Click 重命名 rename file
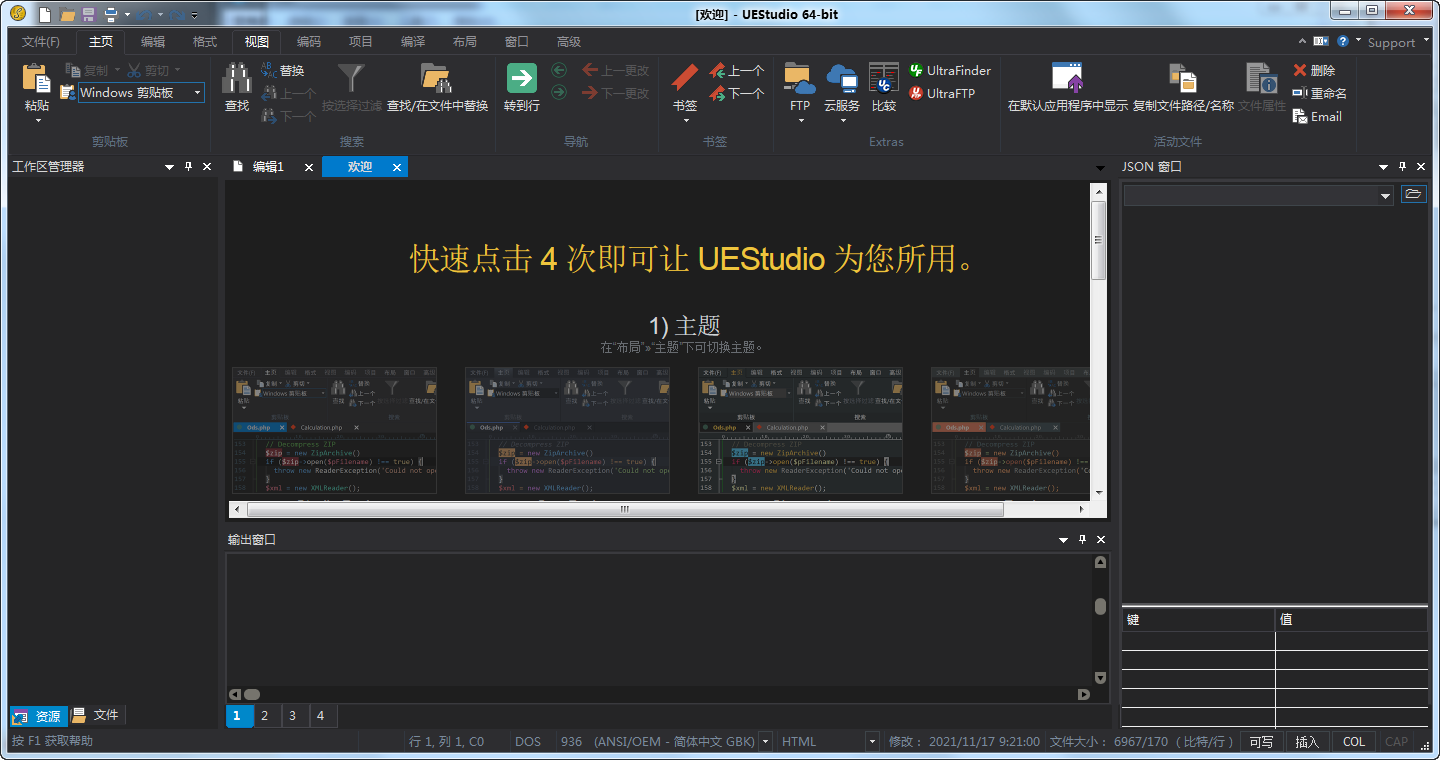The width and height of the screenshot is (1440, 760). 1319,94
